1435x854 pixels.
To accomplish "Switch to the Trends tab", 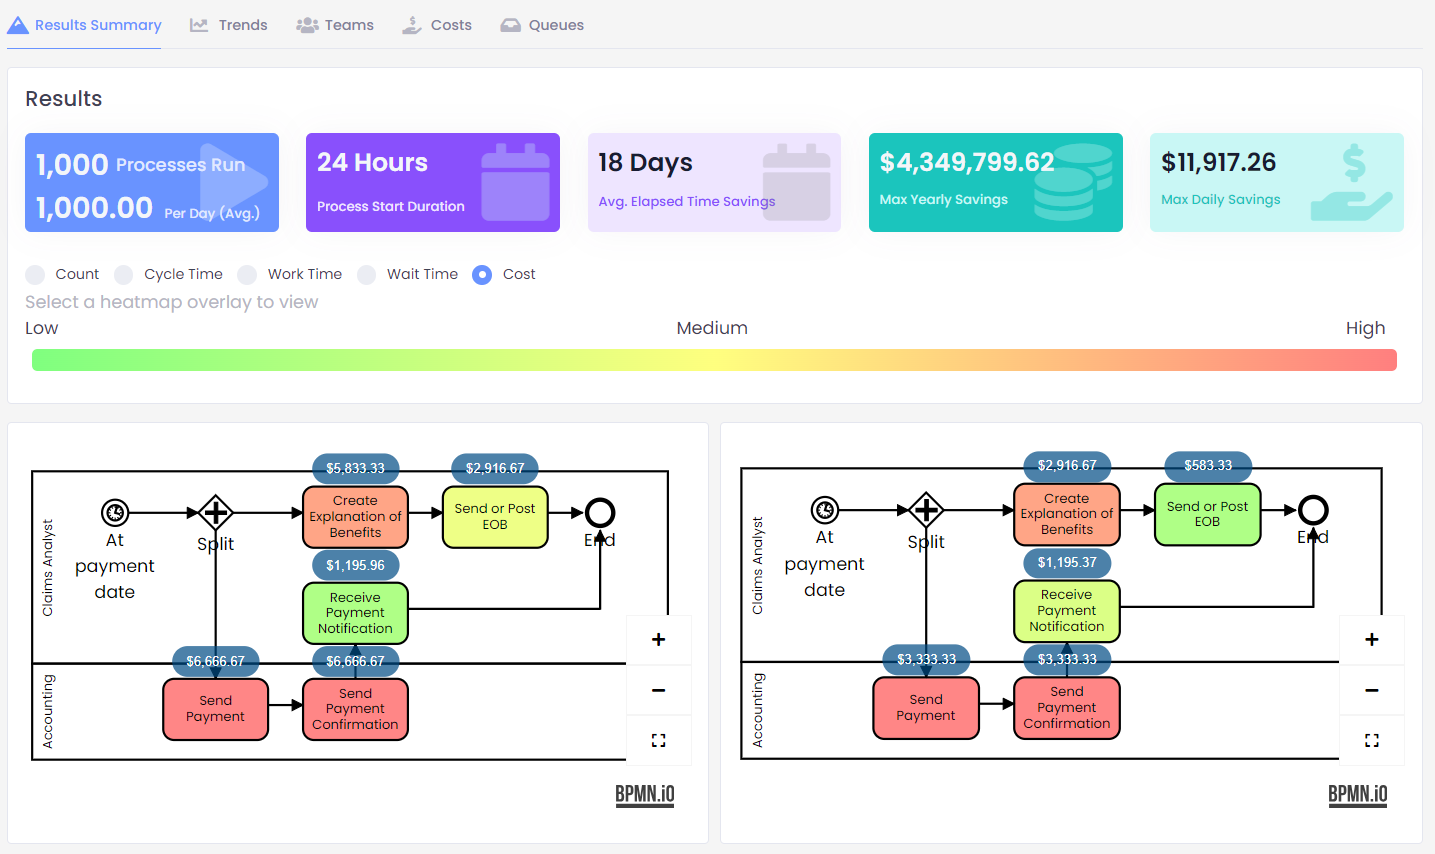I will [x=228, y=25].
